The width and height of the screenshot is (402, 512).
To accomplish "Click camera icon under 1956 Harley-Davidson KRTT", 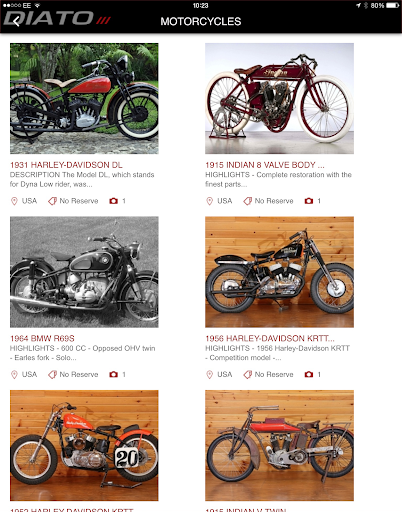I will coord(309,375).
